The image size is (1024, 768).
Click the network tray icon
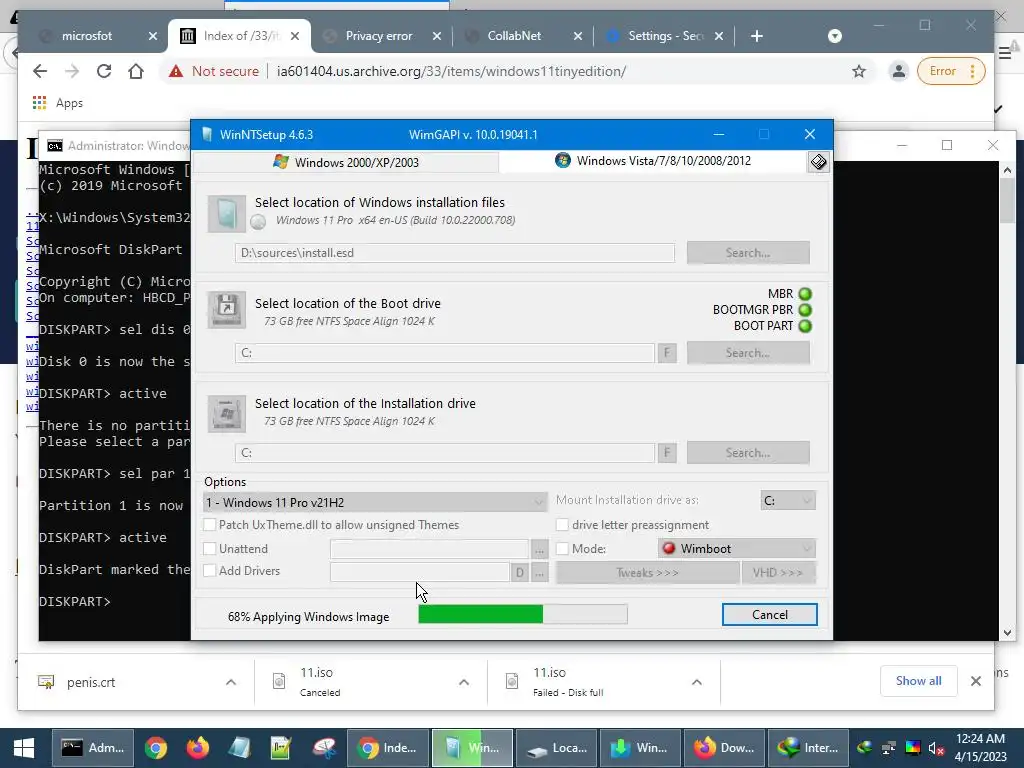click(x=888, y=748)
